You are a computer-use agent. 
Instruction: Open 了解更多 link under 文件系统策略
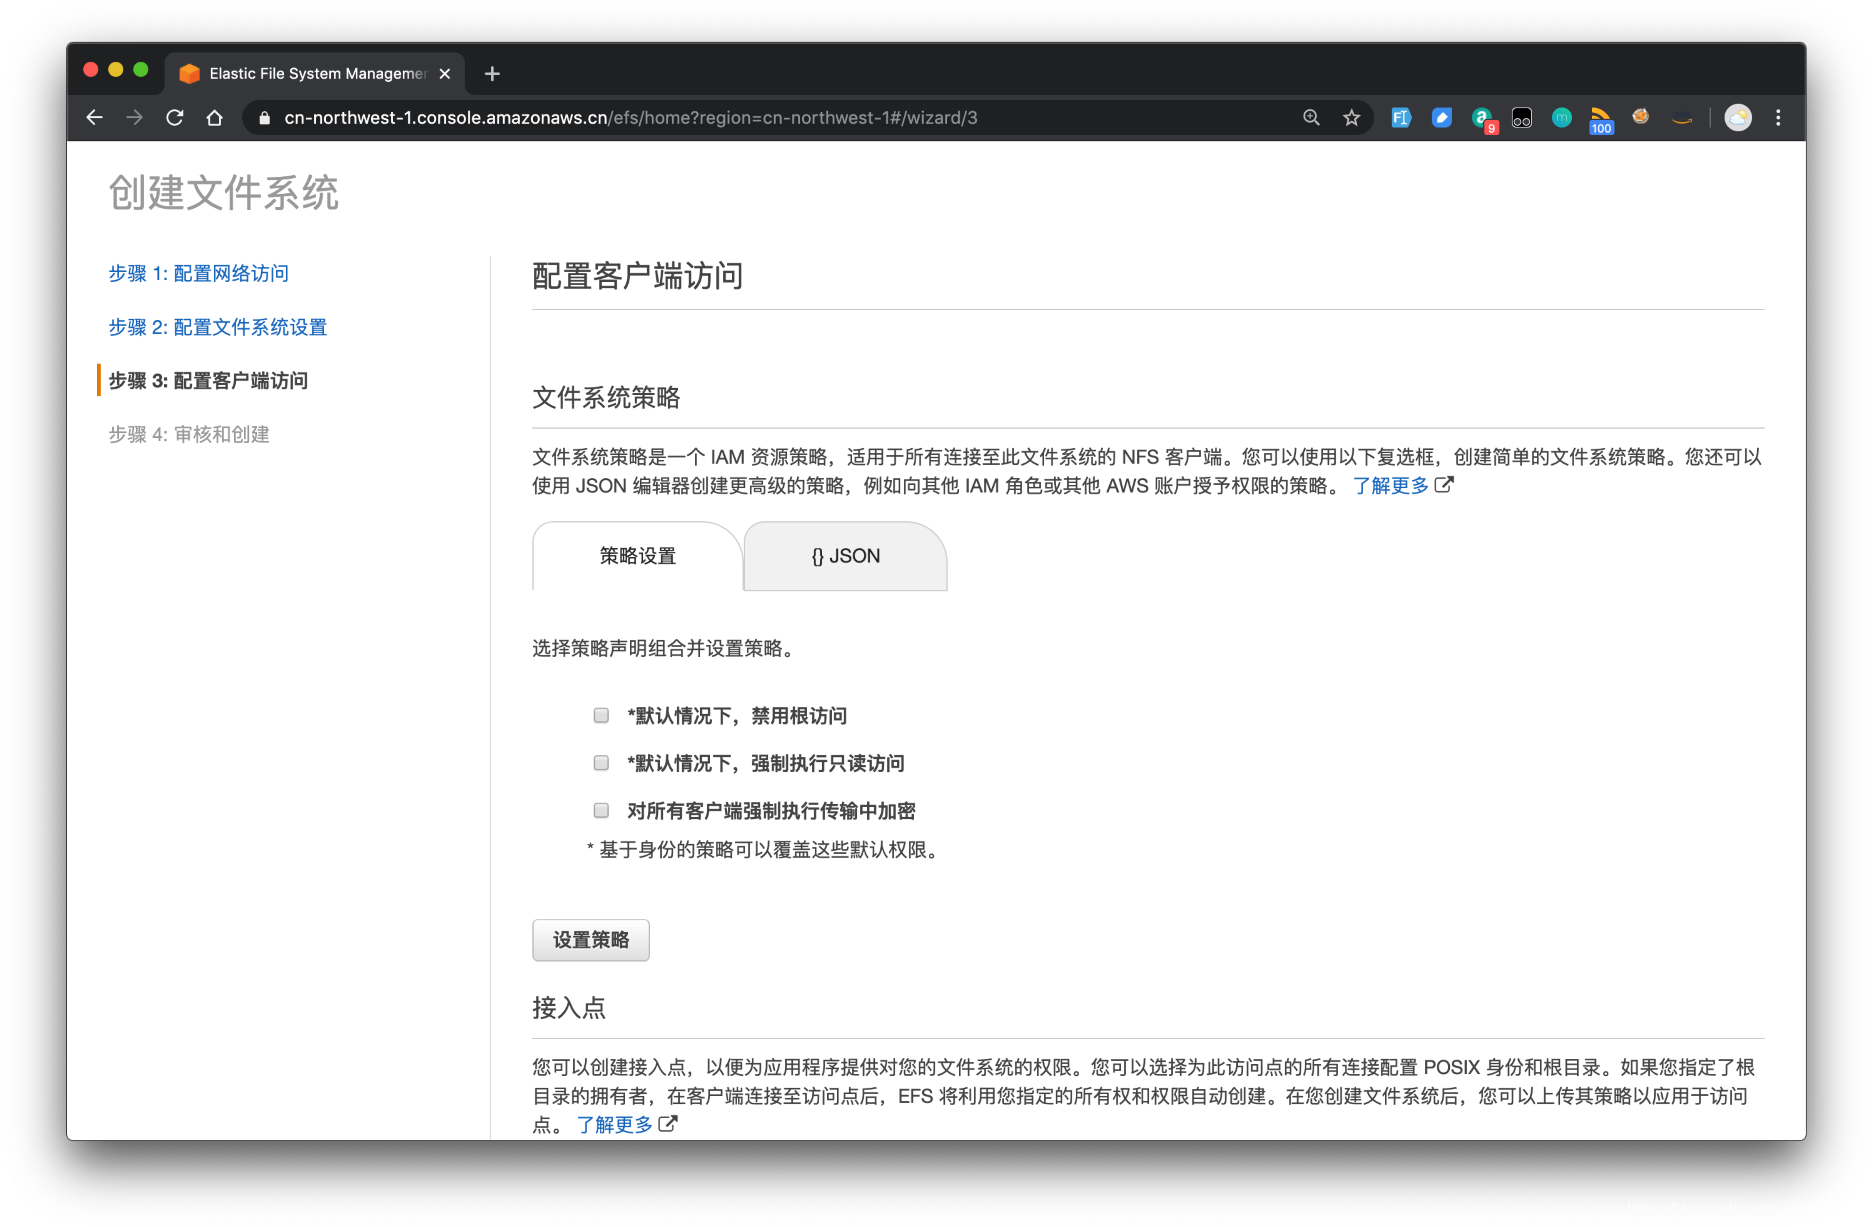(x=1390, y=486)
